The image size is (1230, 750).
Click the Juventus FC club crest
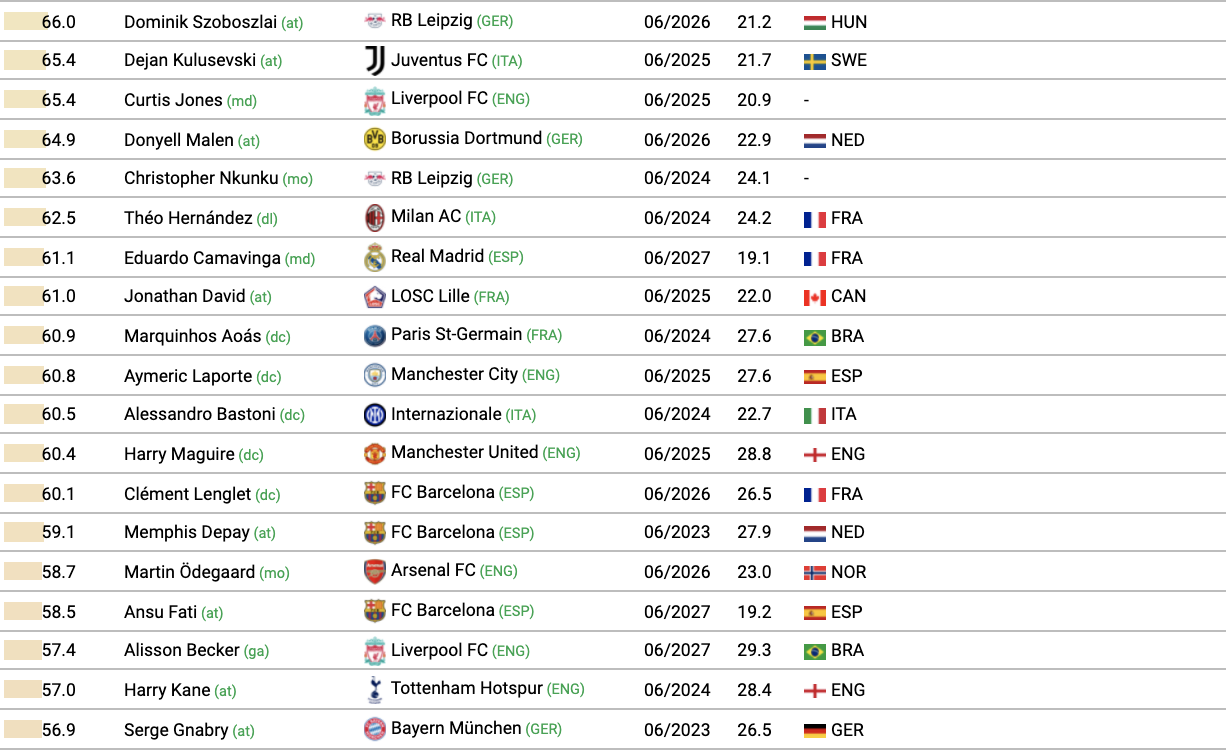[374, 61]
